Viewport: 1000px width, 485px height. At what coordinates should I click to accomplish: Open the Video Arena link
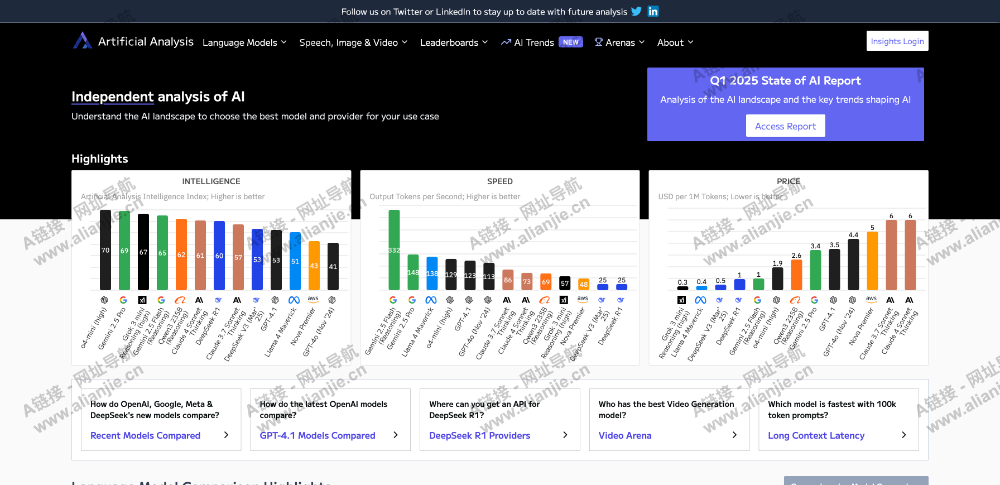625,436
